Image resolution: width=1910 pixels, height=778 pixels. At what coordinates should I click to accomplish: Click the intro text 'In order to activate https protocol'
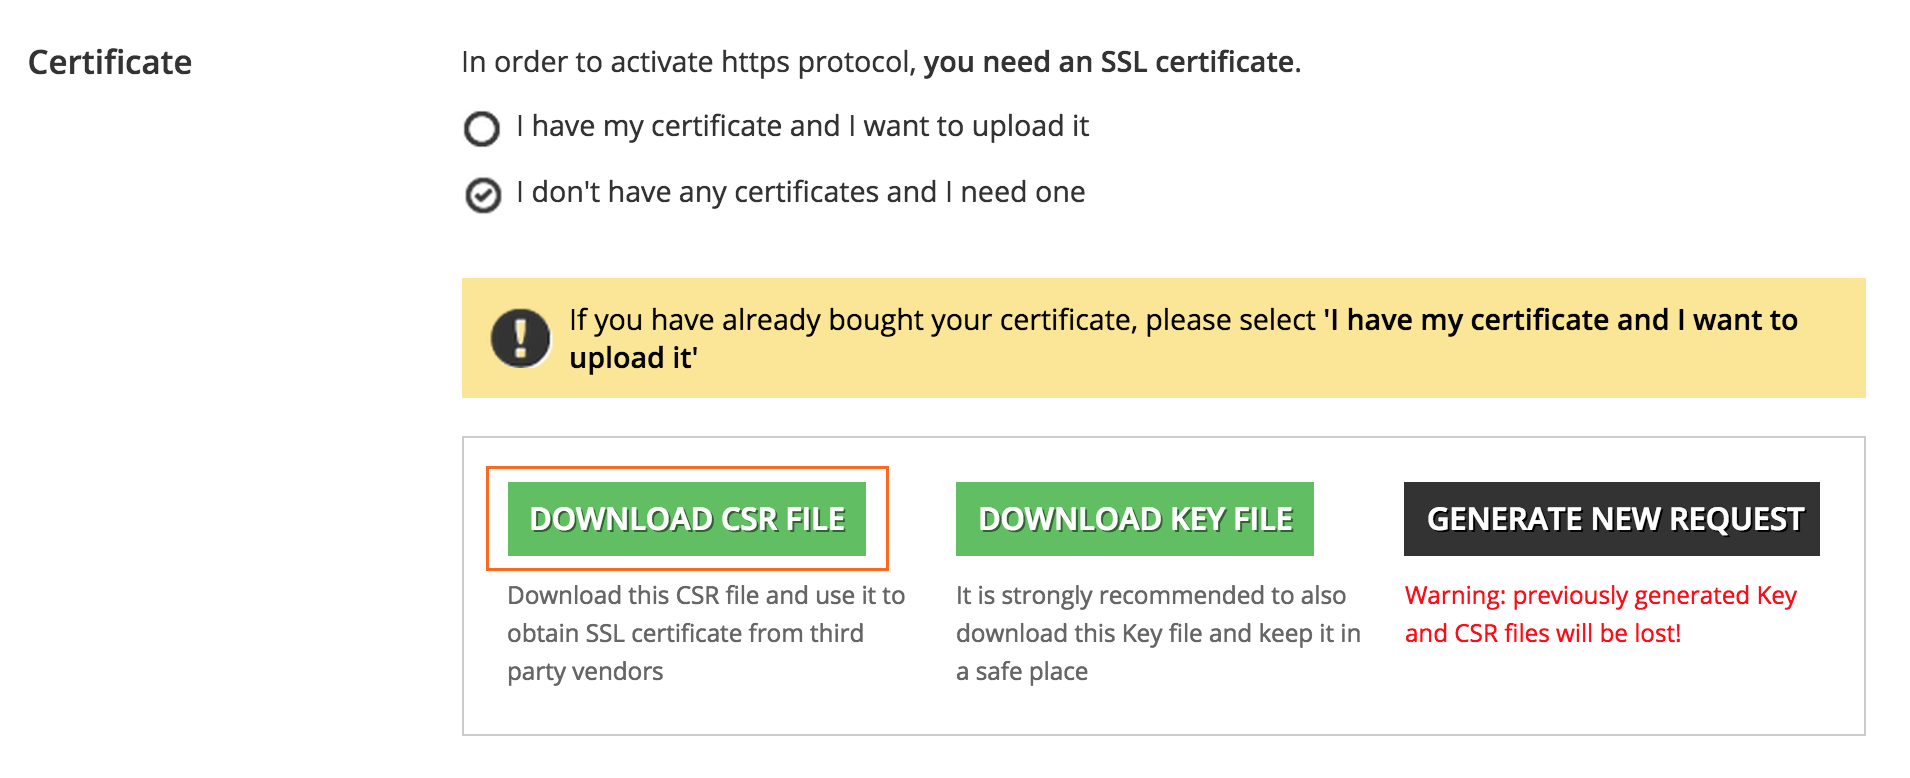click(688, 62)
